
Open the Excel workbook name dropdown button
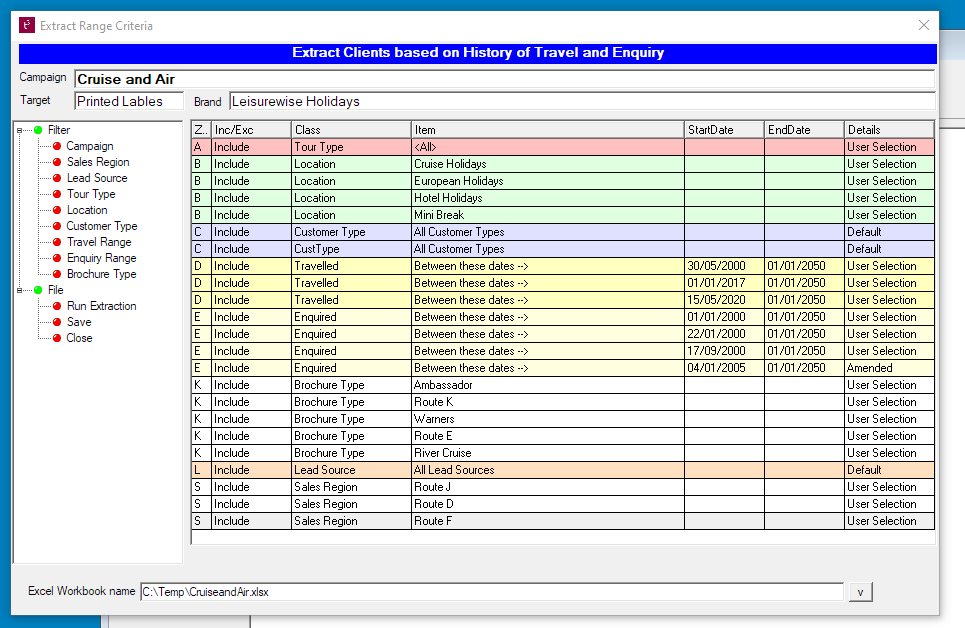coord(860,592)
